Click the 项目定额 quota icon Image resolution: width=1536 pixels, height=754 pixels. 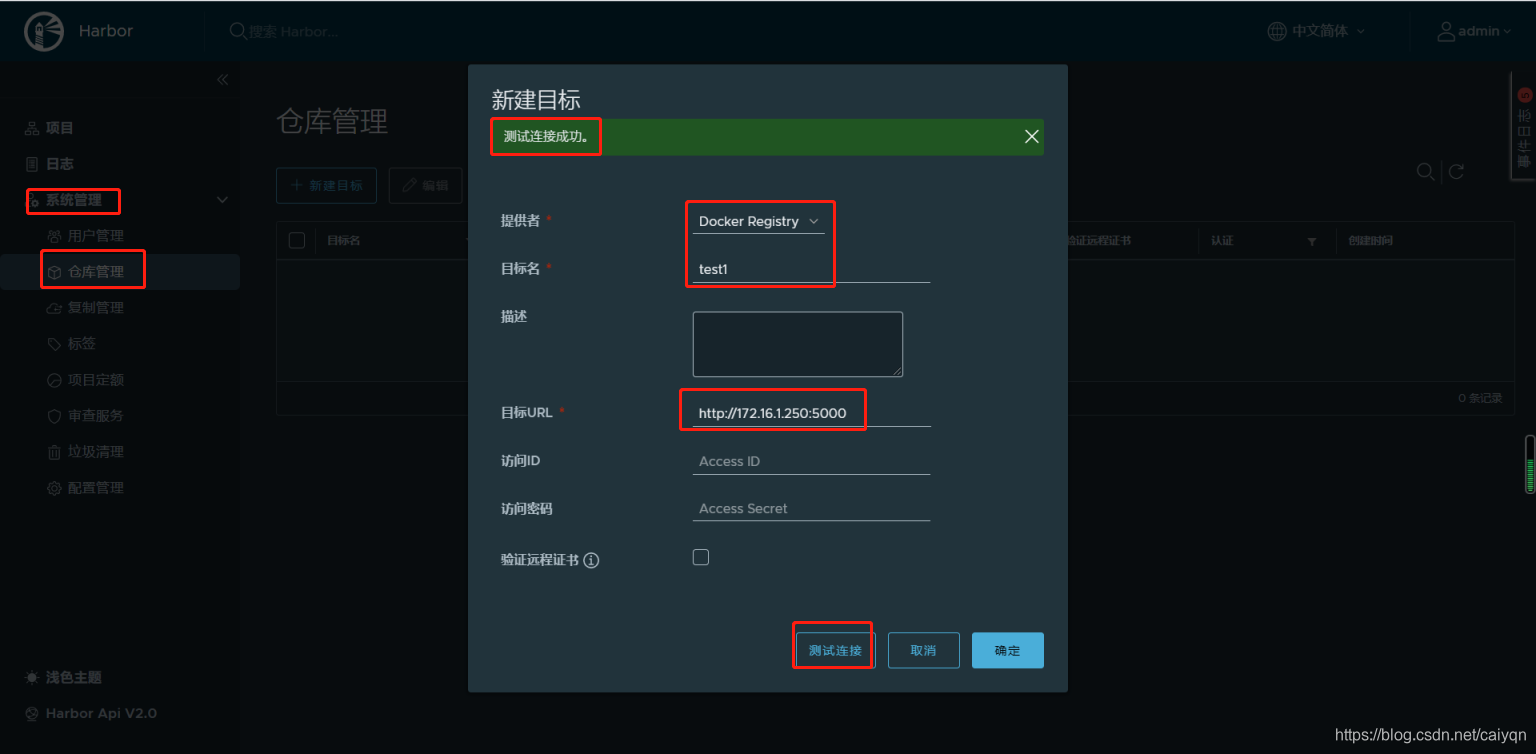pyautogui.click(x=54, y=380)
